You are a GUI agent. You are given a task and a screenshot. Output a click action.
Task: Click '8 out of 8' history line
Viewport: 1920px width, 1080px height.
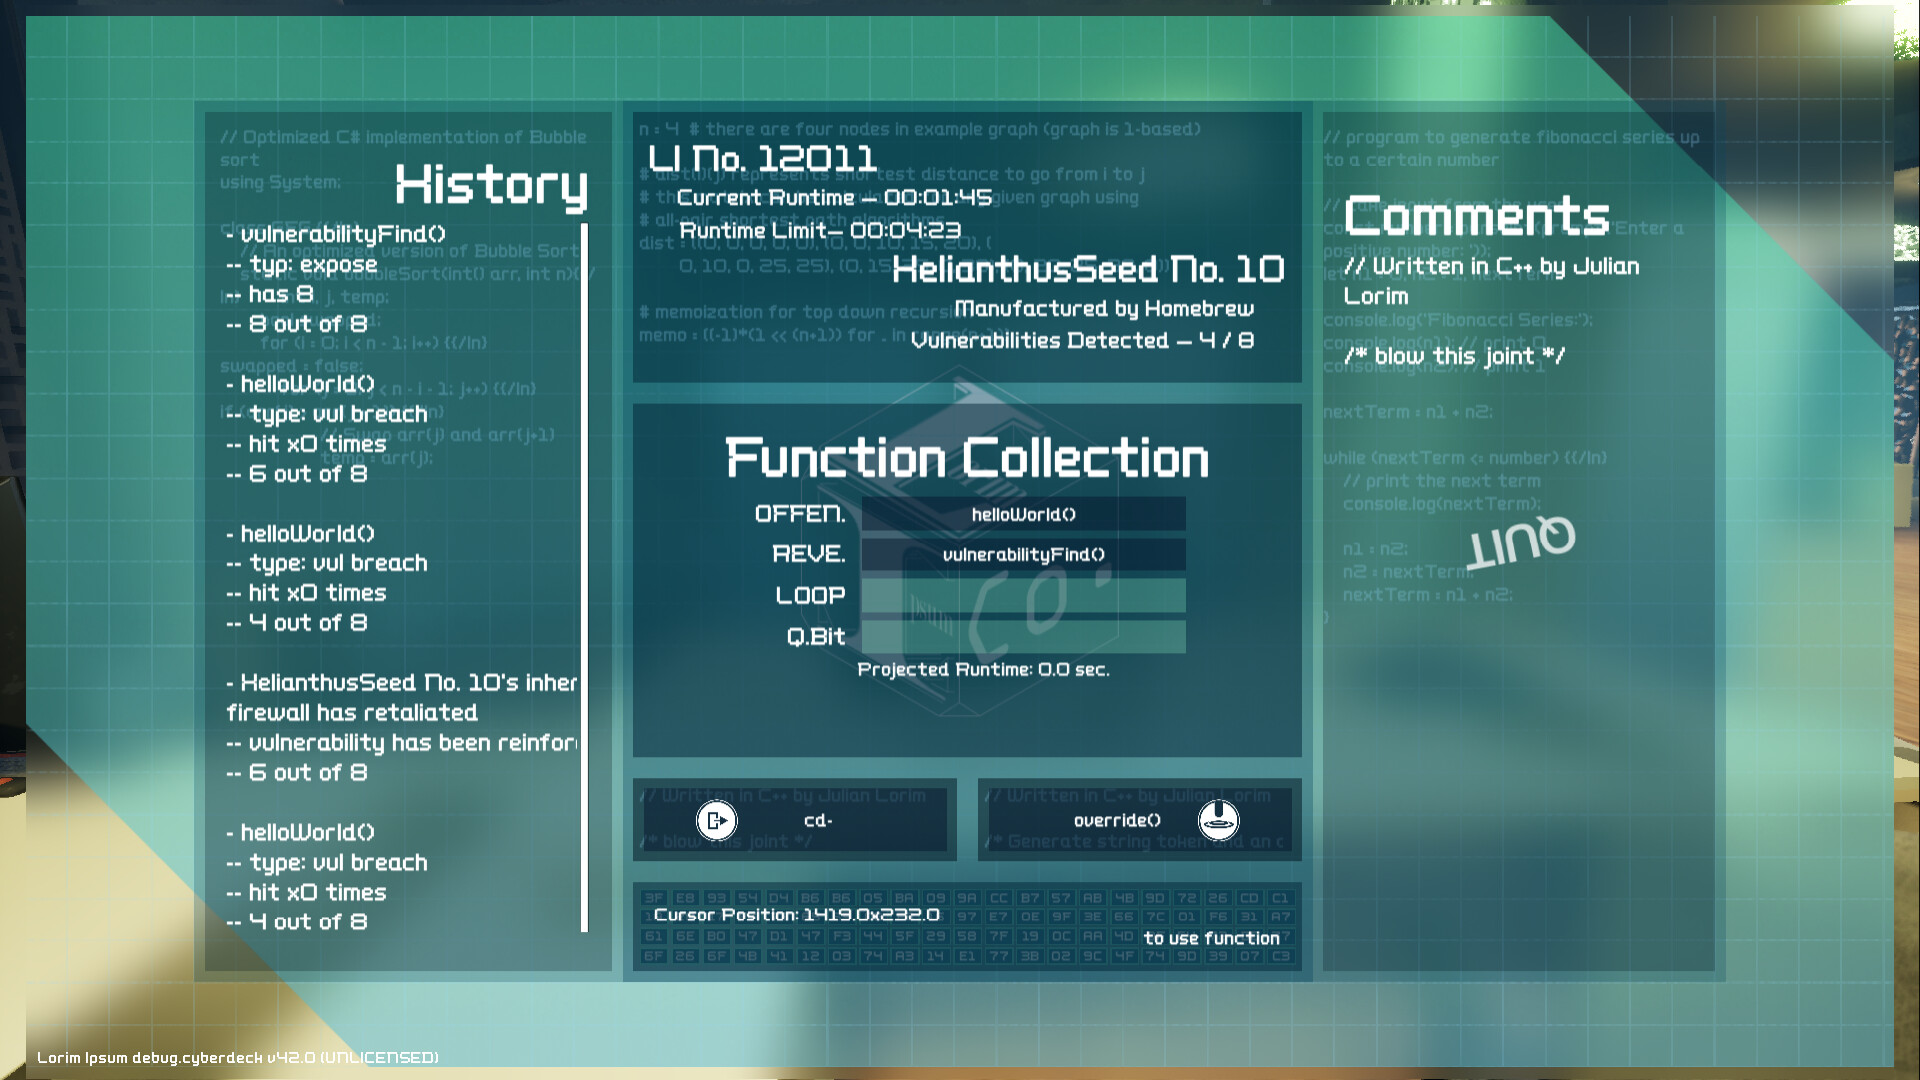297,325
